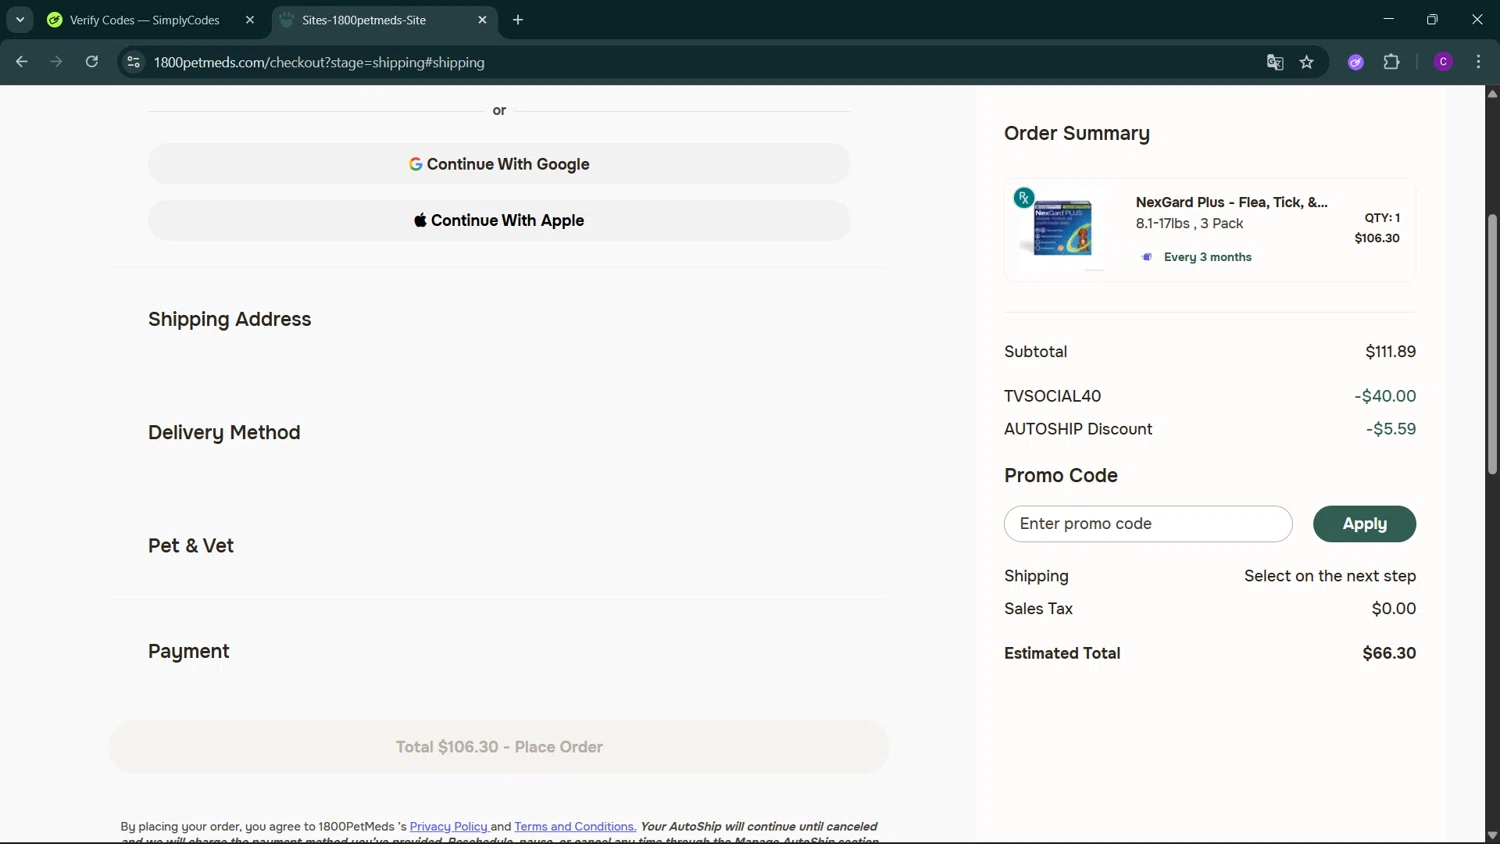Bookmark this page with star icon
Viewport: 1500px width, 844px height.
click(1307, 62)
